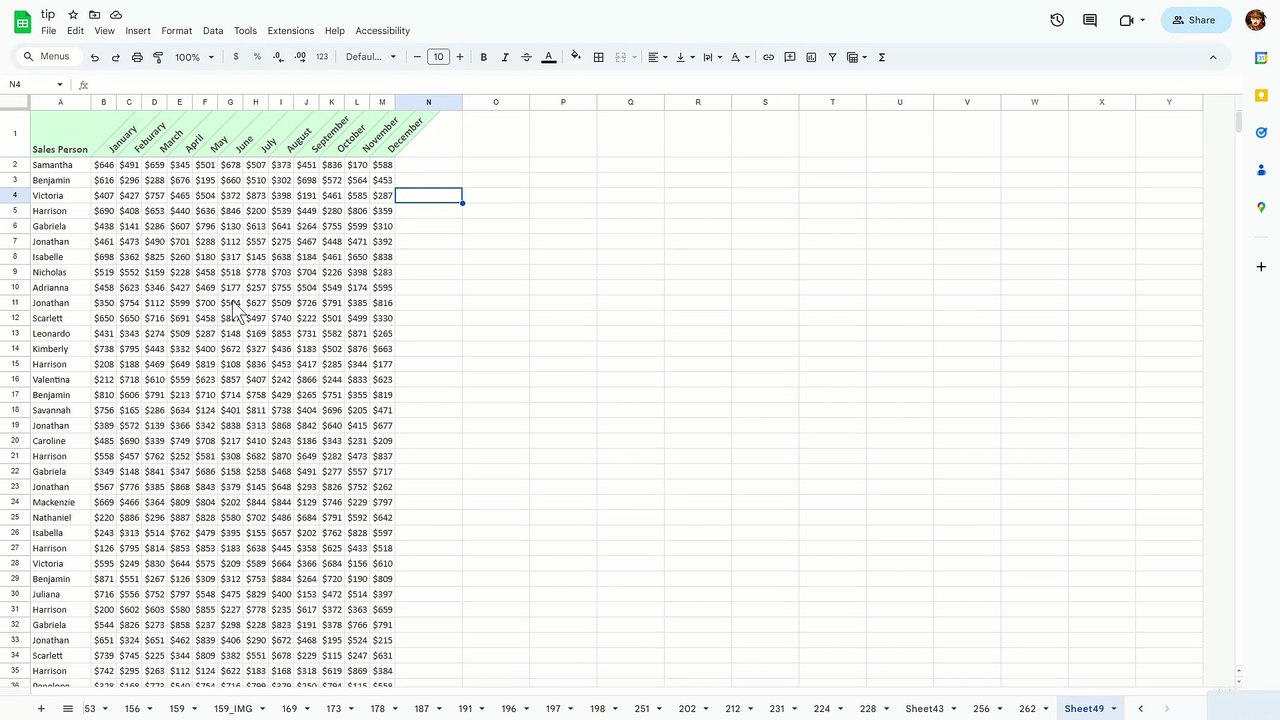
Task: Open the Google account avatar
Action: tap(1256, 20)
